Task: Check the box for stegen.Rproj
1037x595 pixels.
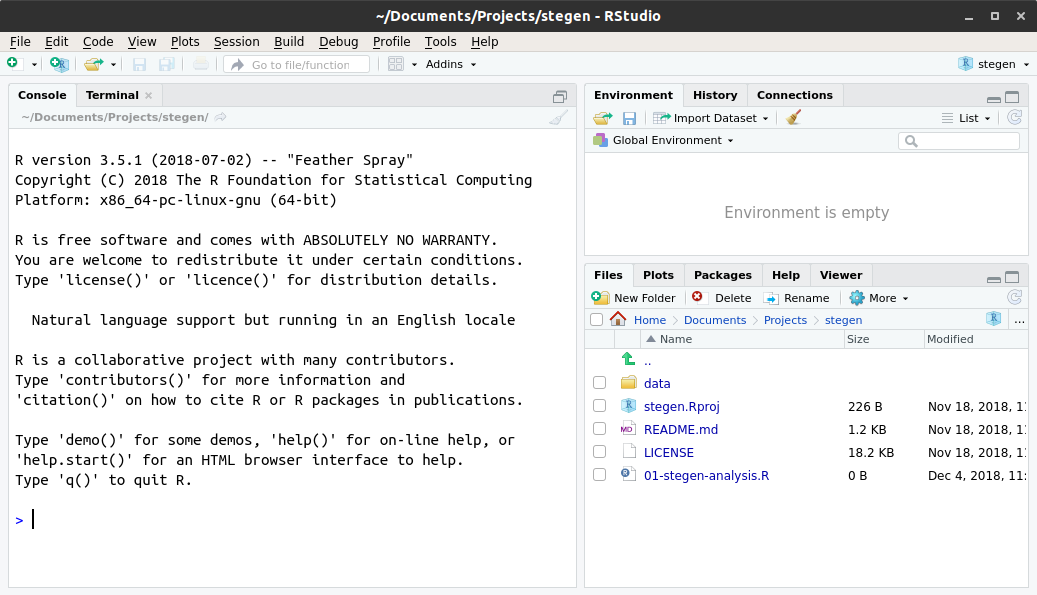Action: coord(599,406)
